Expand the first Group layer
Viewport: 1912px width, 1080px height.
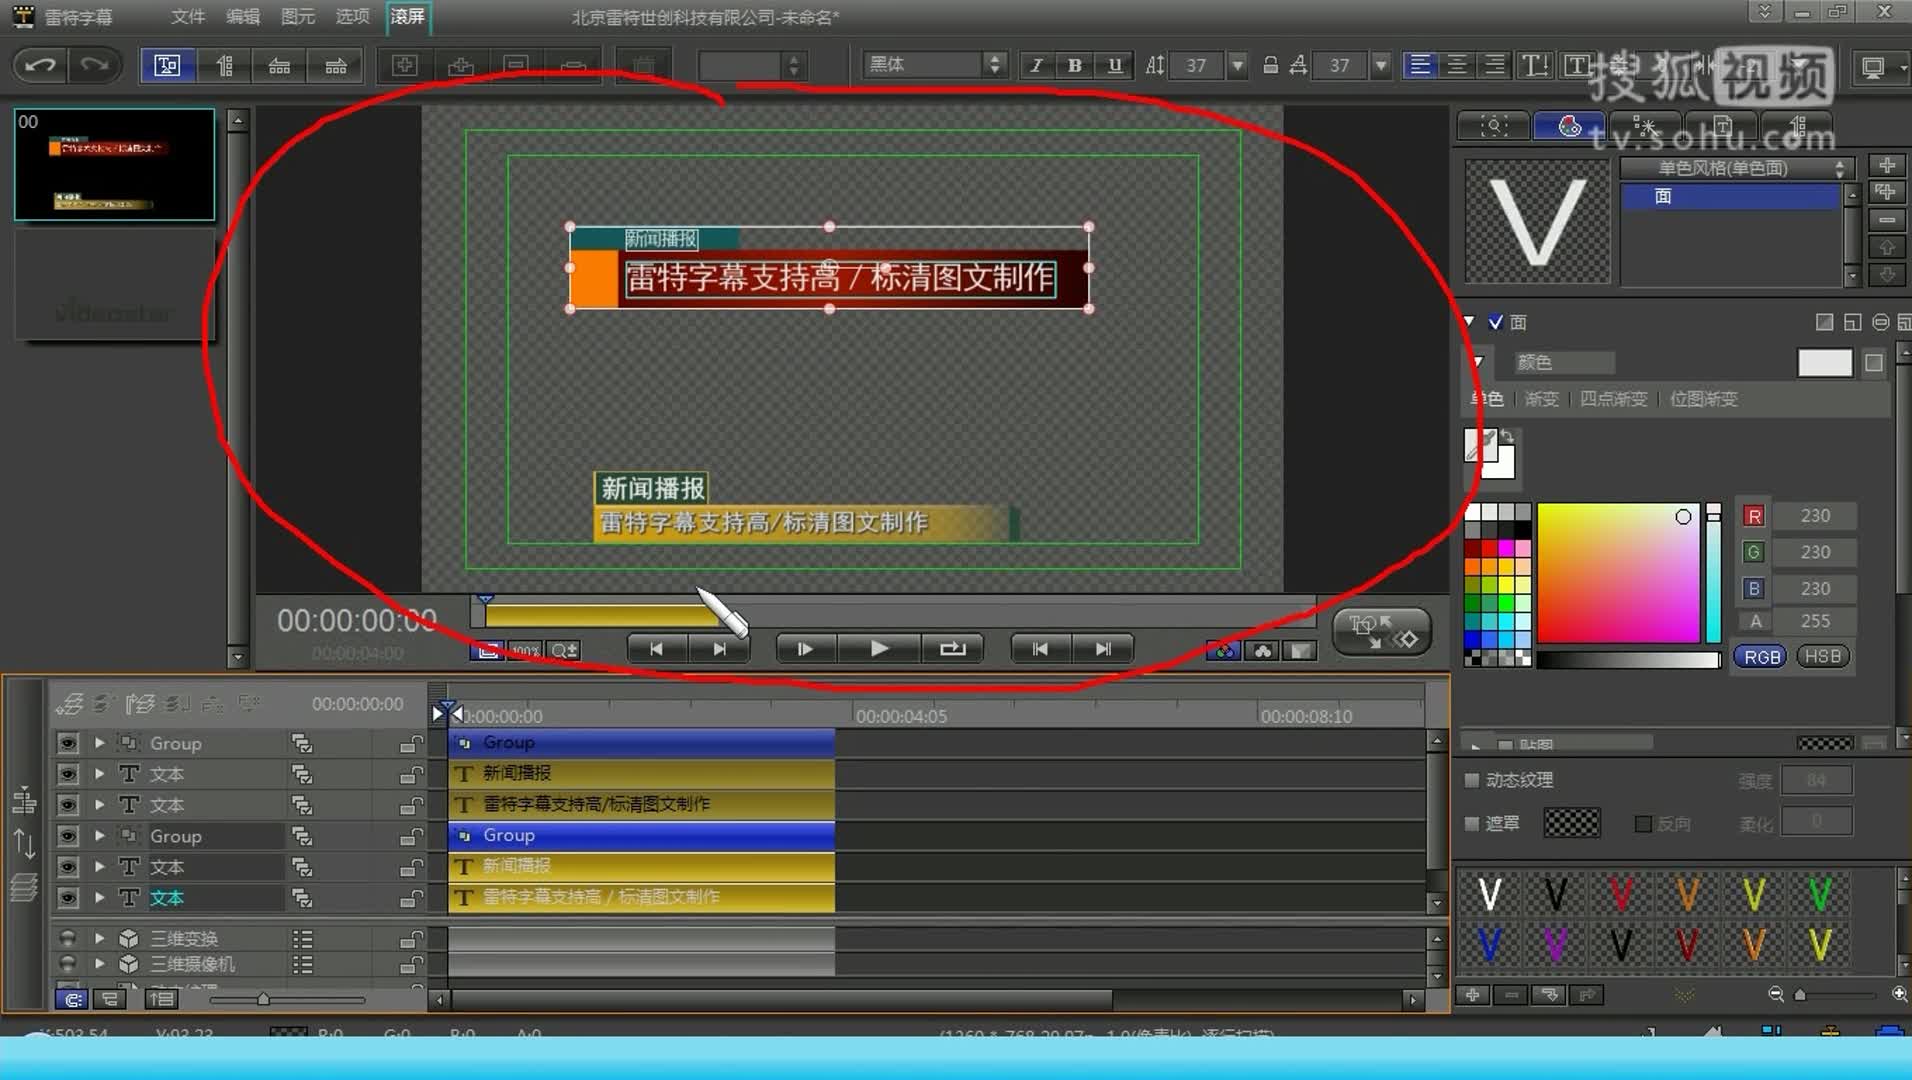(x=99, y=743)
